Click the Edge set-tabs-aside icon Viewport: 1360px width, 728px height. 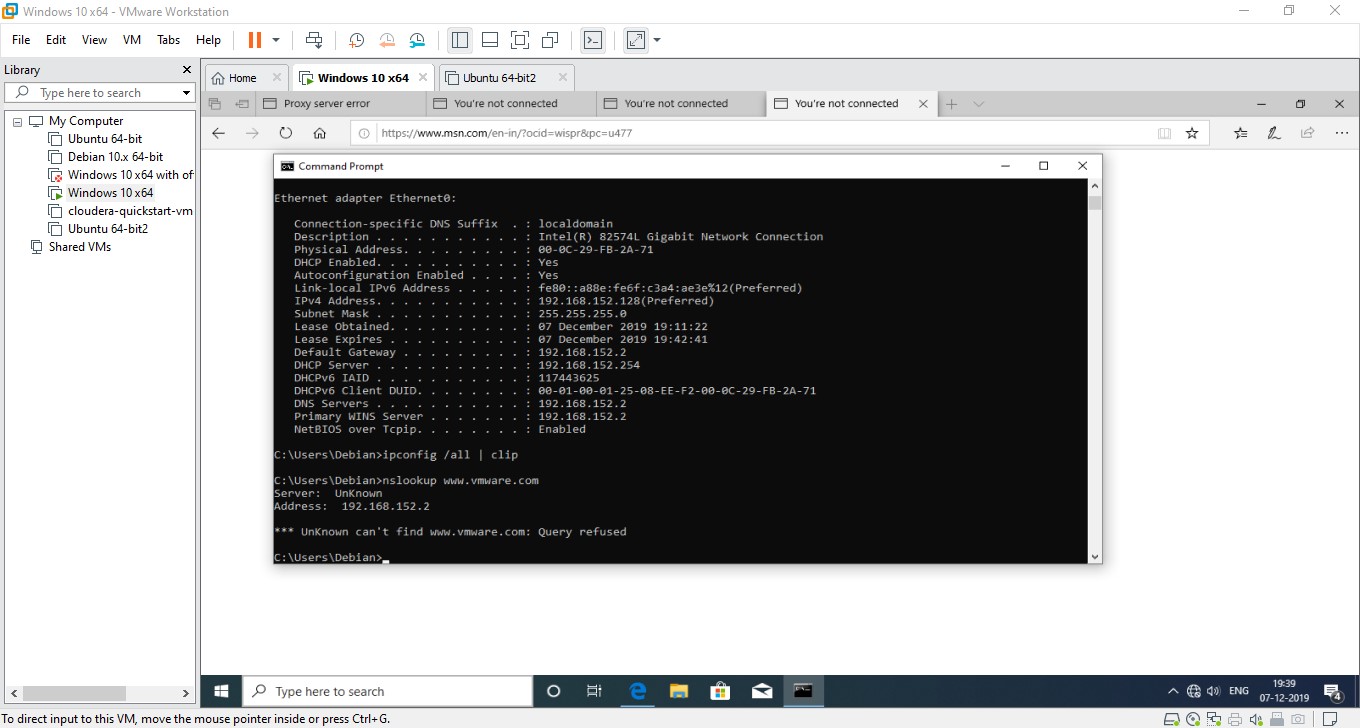(241, 103)
